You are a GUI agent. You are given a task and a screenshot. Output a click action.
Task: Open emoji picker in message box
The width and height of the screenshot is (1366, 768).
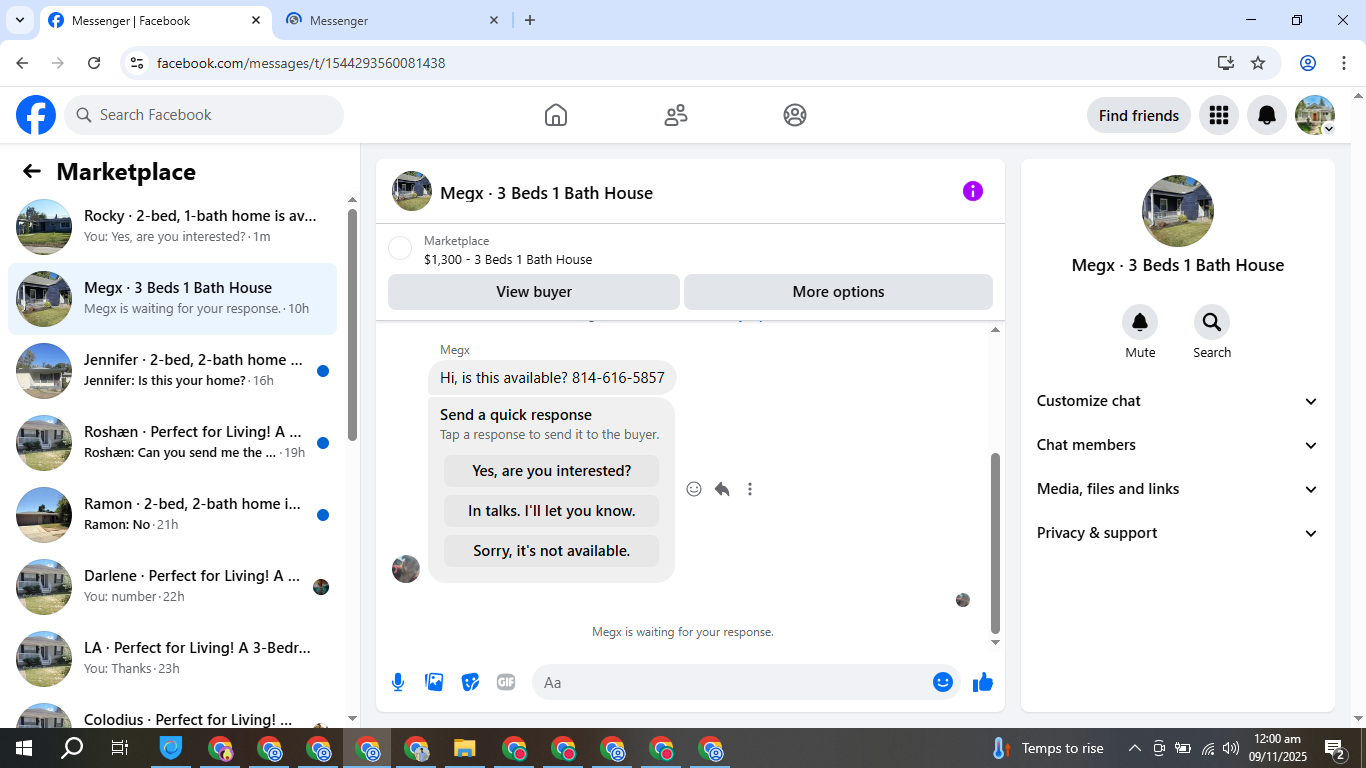tap(943, 682)
